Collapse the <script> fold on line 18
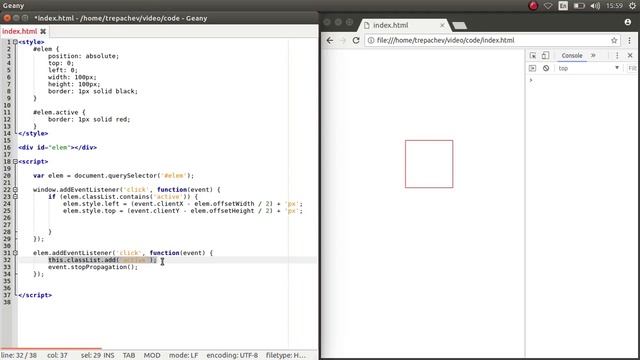The height and width of the screenshot is (360, 640). (x=15, y=162)
